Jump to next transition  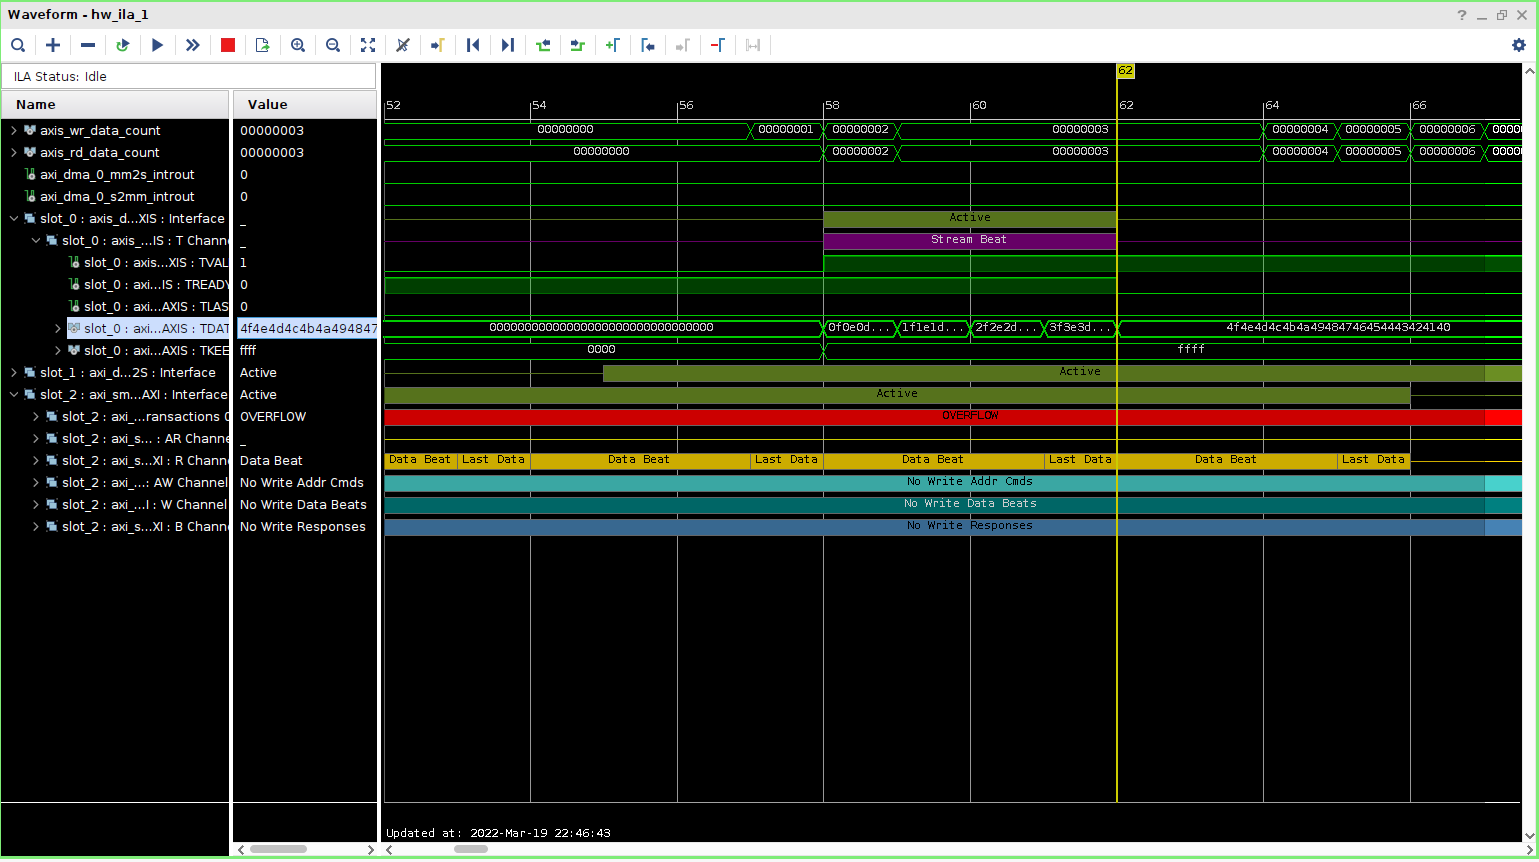point(578,45)
